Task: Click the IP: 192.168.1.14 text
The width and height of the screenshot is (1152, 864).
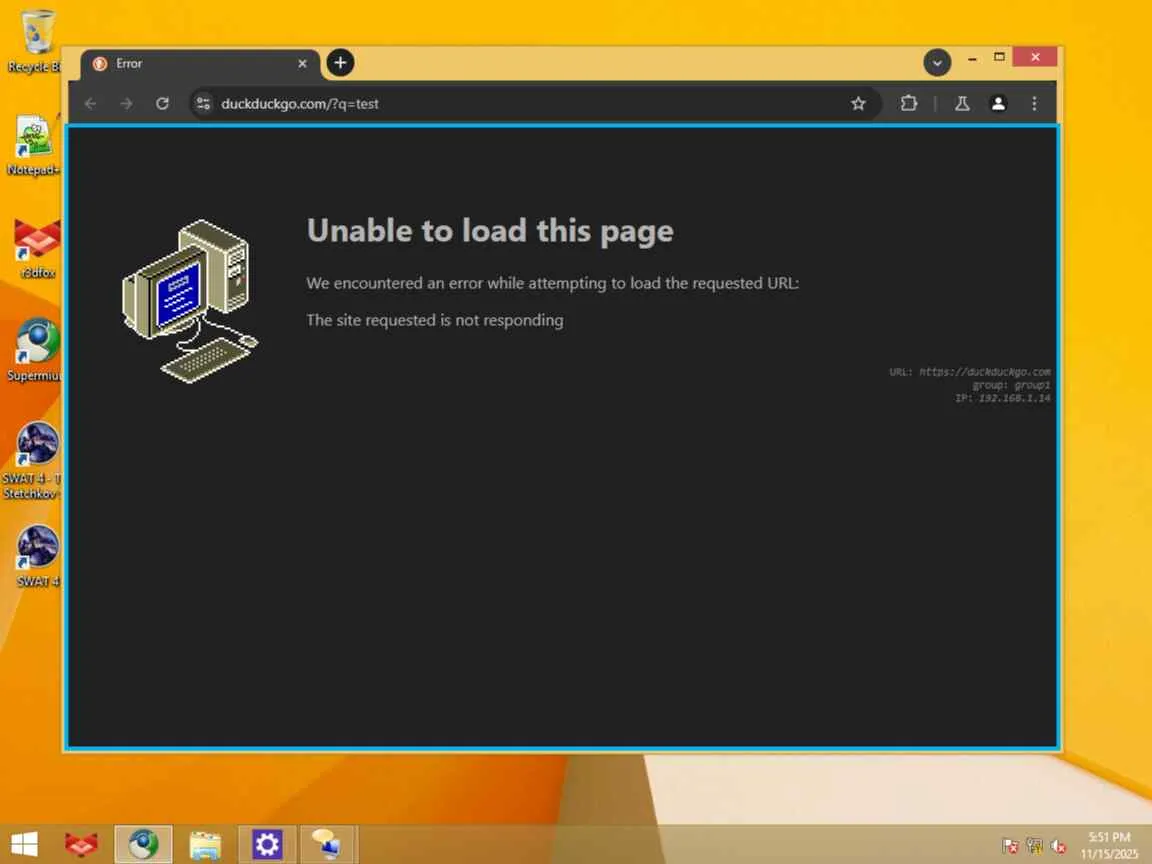Action: [x=1003, y=398]
